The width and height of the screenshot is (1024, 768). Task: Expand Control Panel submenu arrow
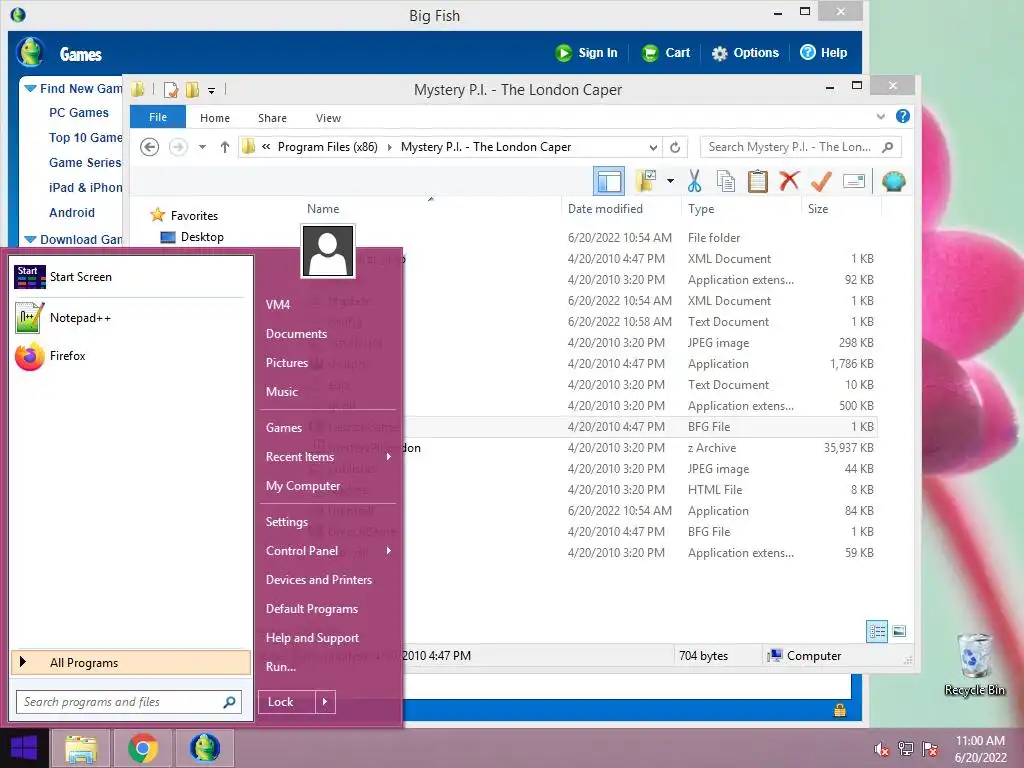[389, 551]
